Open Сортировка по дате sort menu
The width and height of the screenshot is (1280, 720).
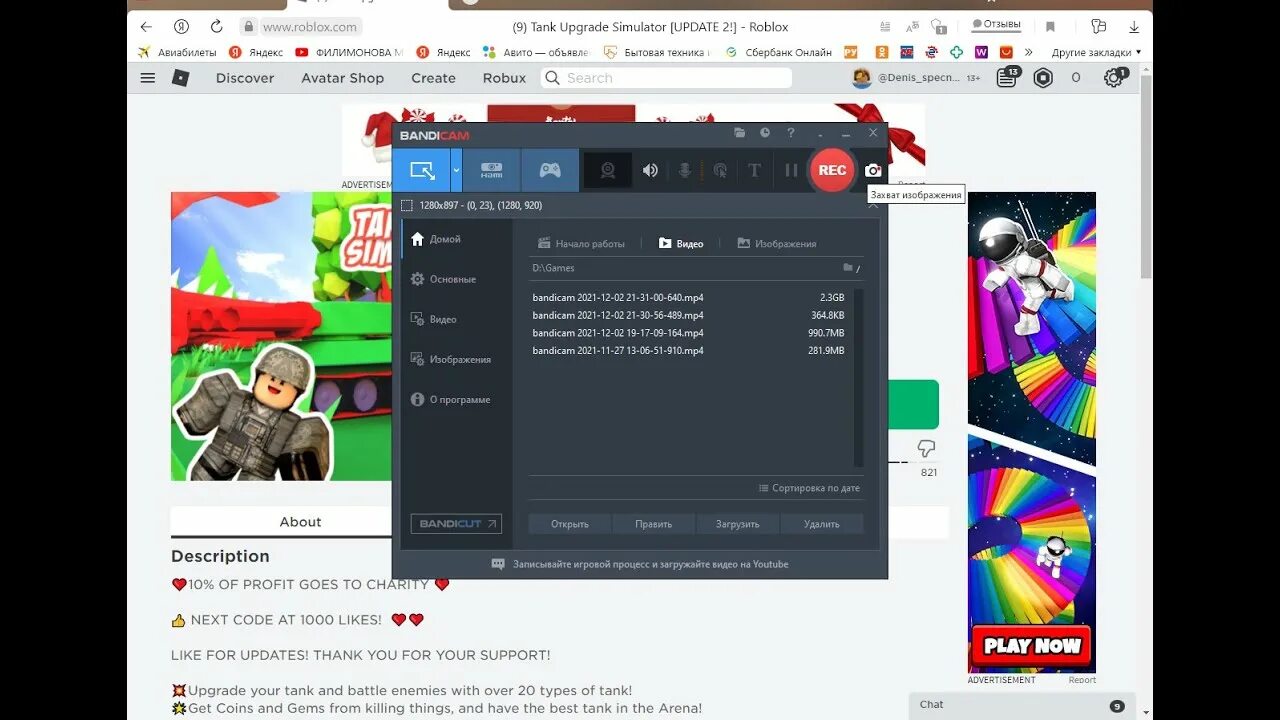tap(809, 488)
